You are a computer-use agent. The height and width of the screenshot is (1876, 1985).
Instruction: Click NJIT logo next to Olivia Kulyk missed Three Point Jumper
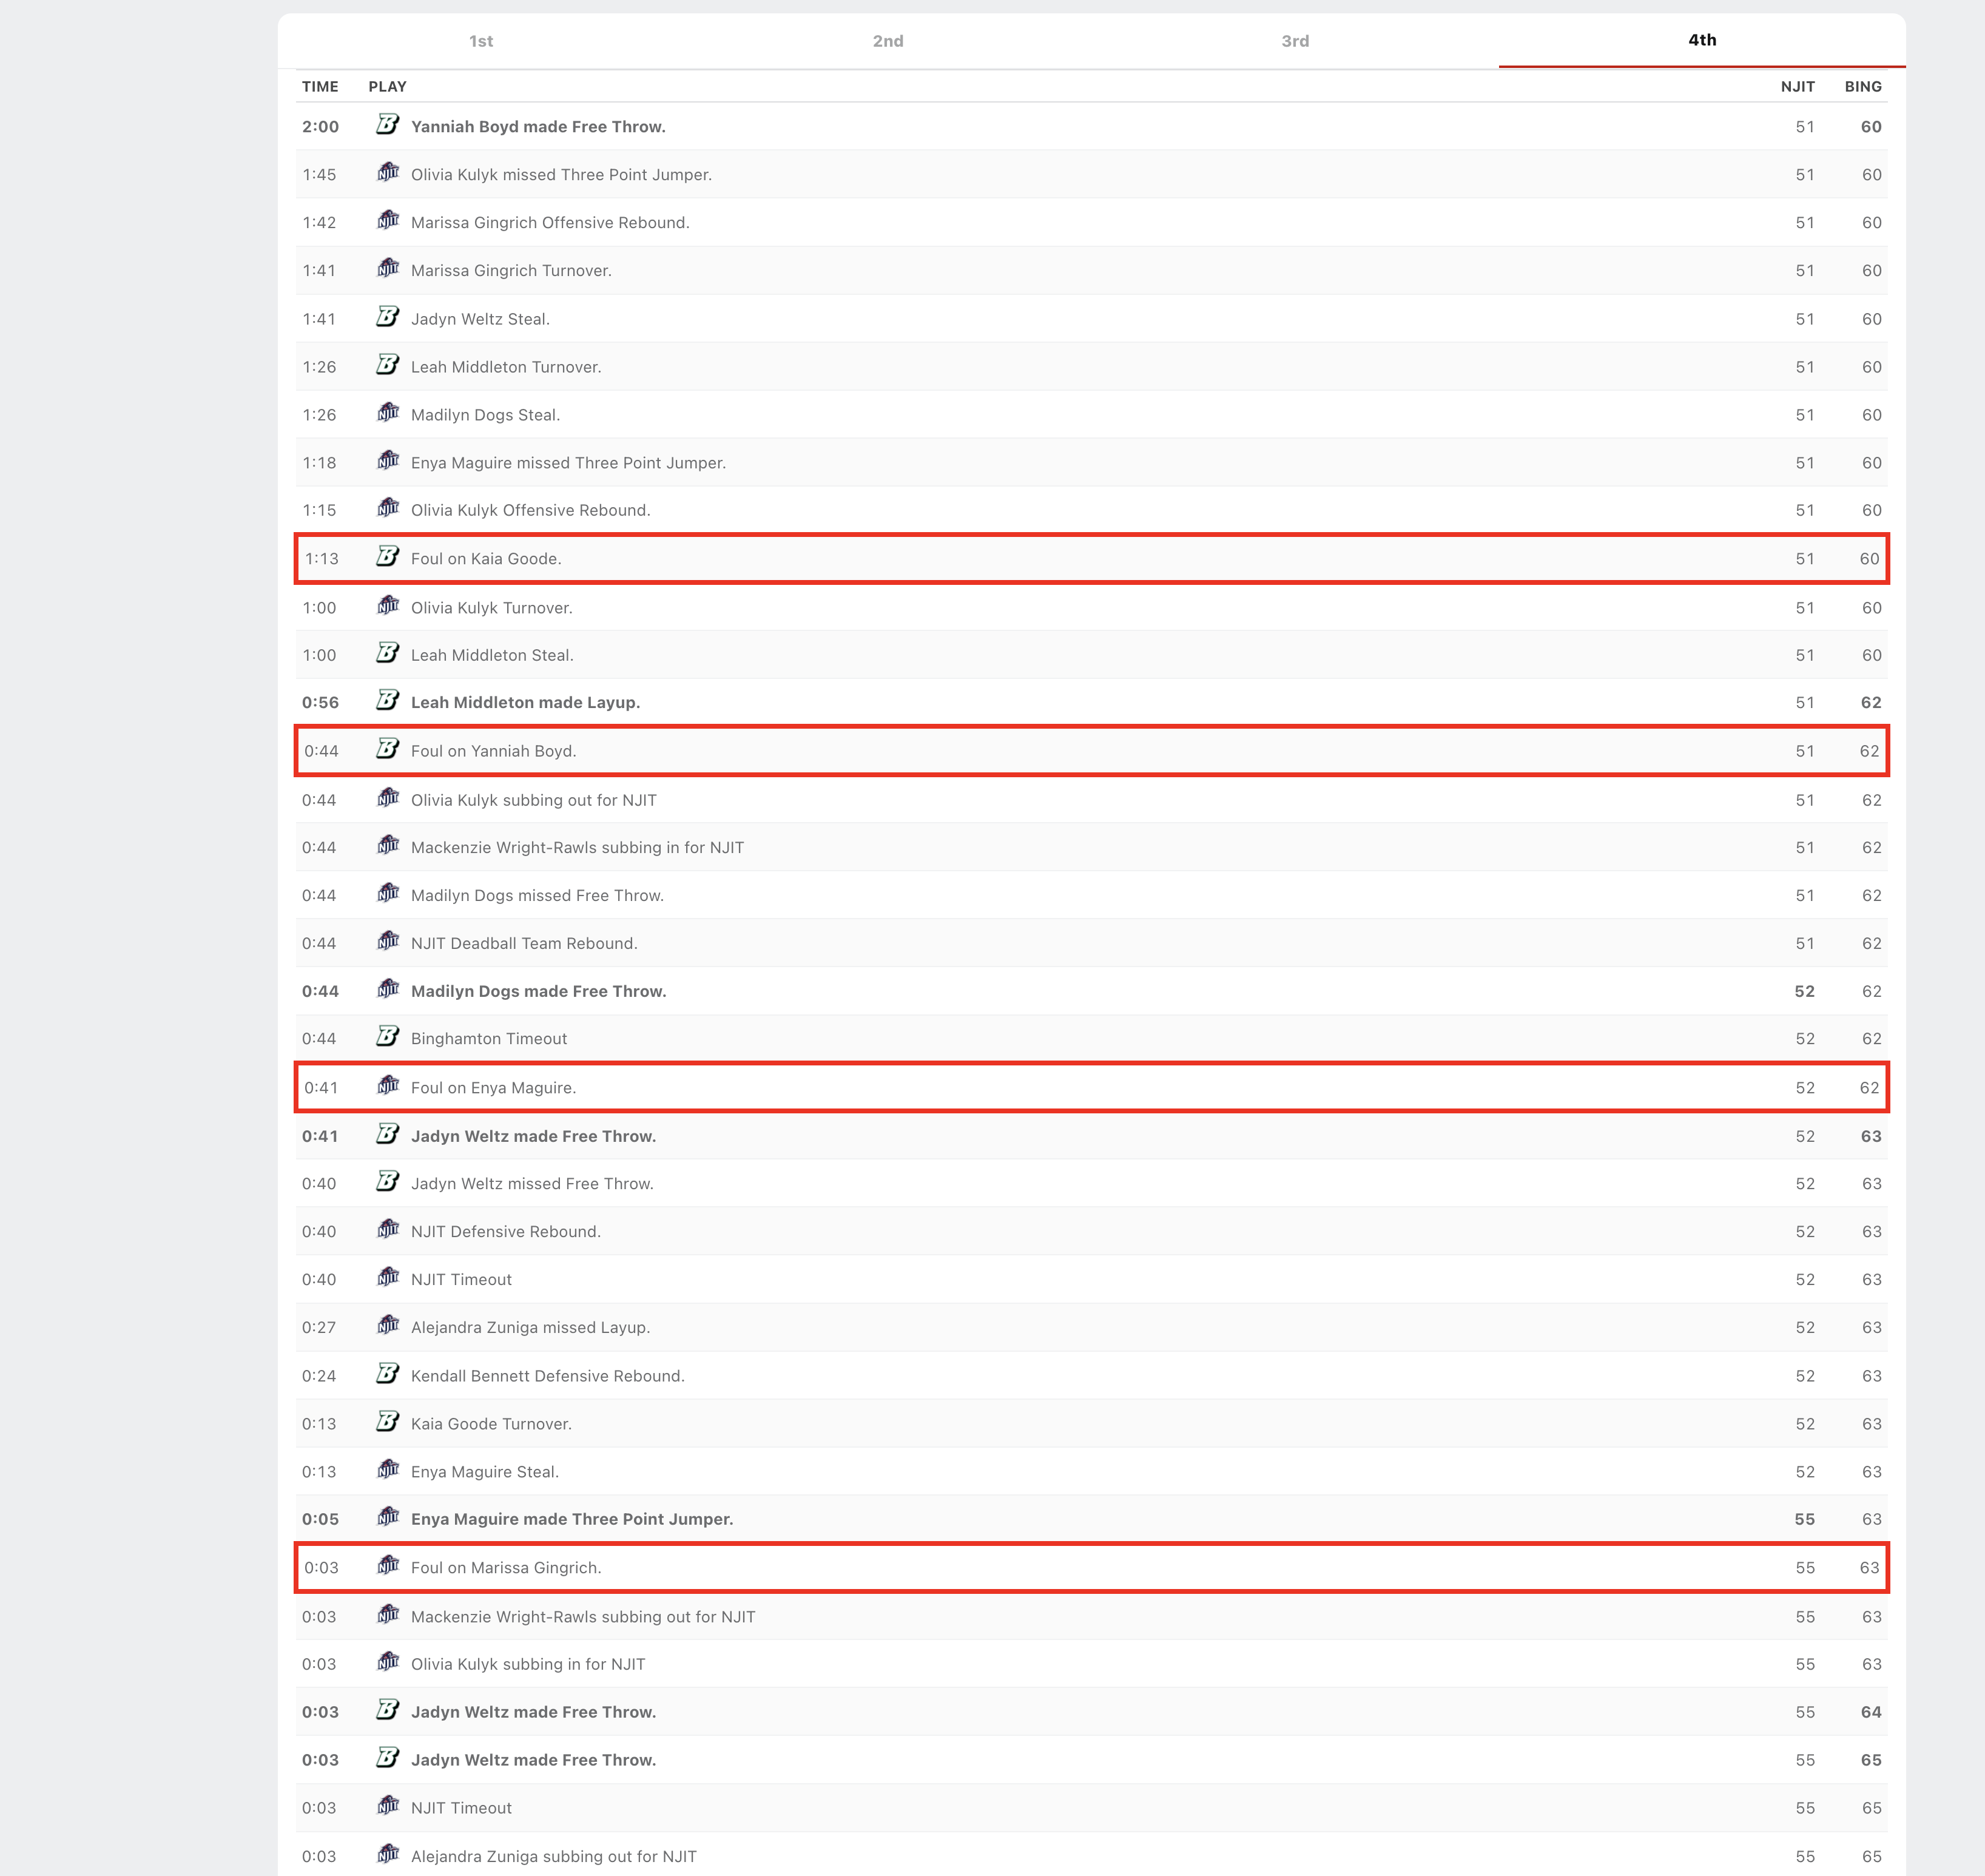388,173
